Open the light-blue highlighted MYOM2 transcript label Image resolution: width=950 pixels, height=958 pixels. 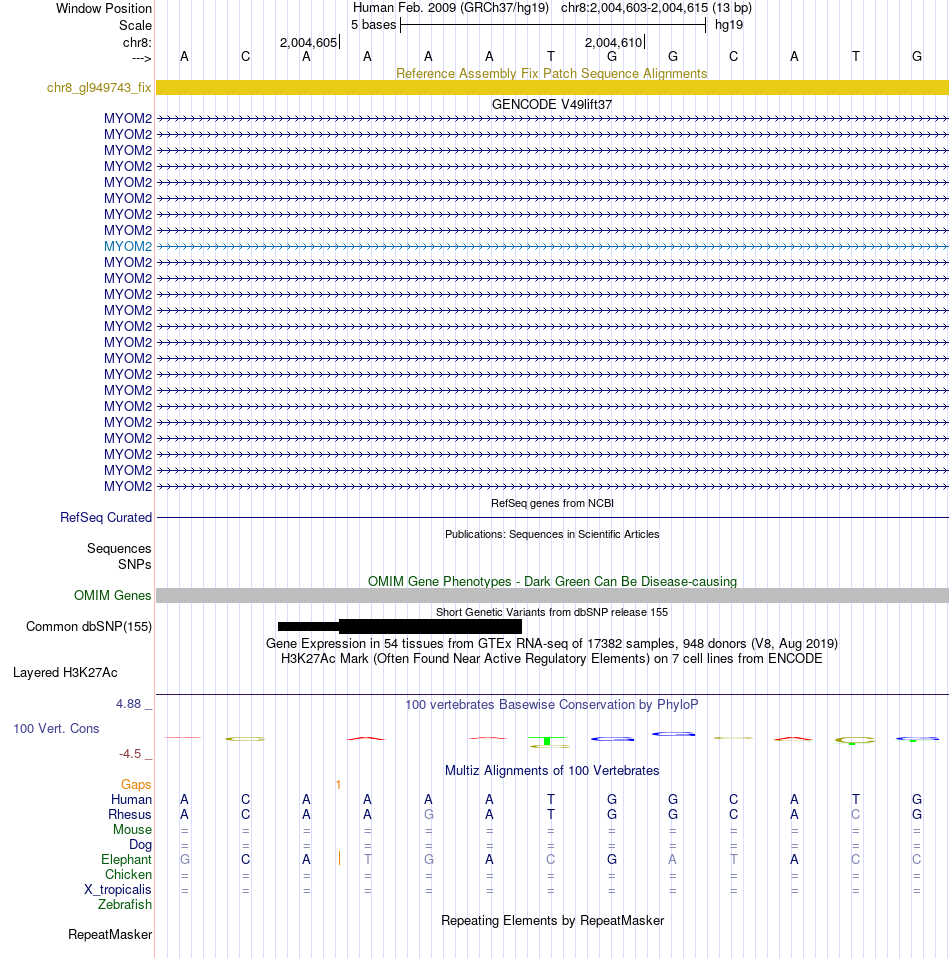coord(128,246)
